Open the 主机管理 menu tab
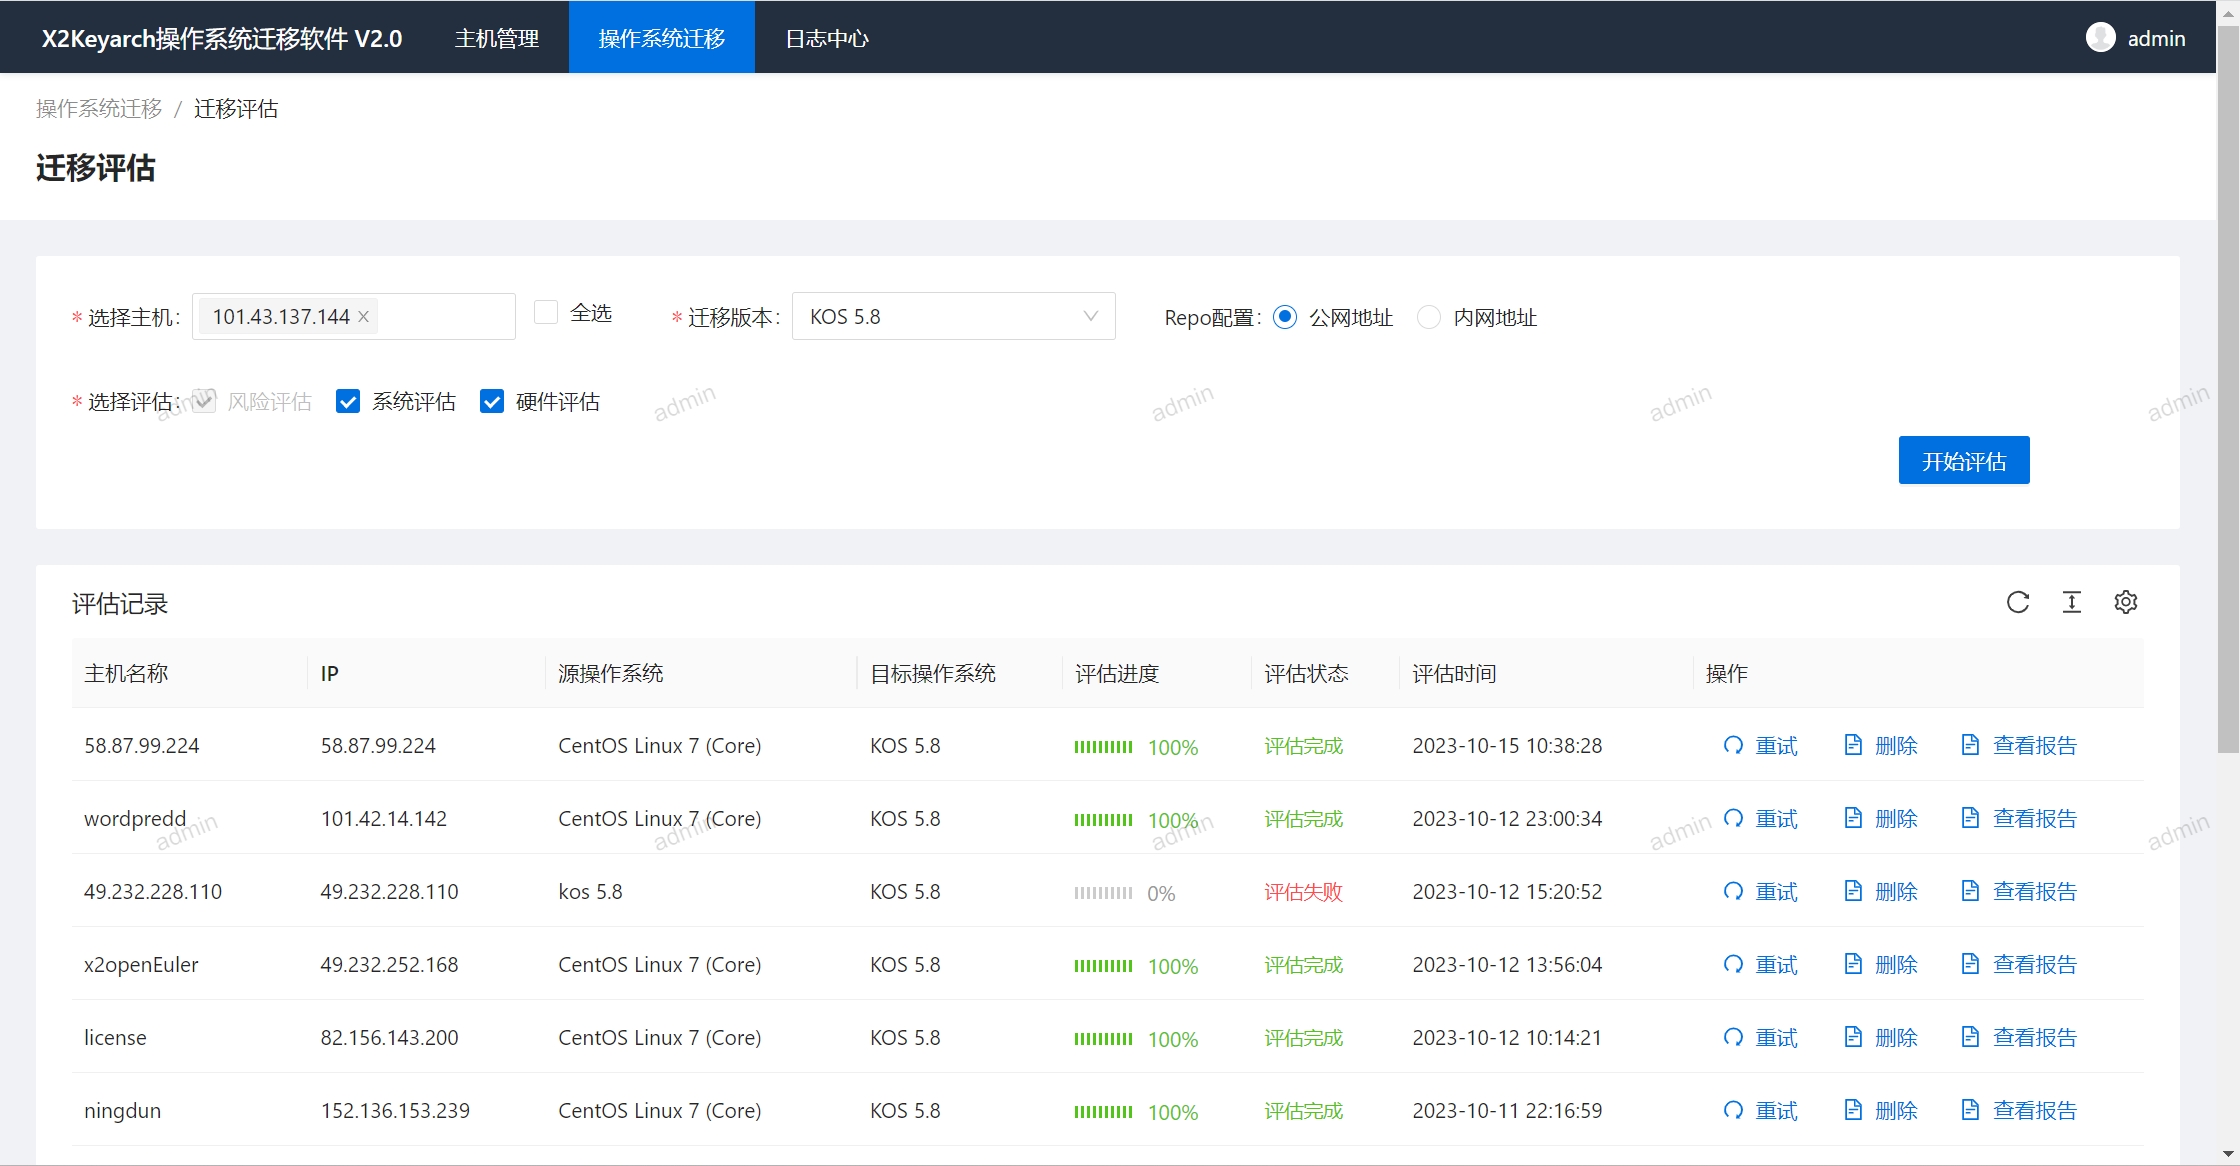 tap(497, 38)
